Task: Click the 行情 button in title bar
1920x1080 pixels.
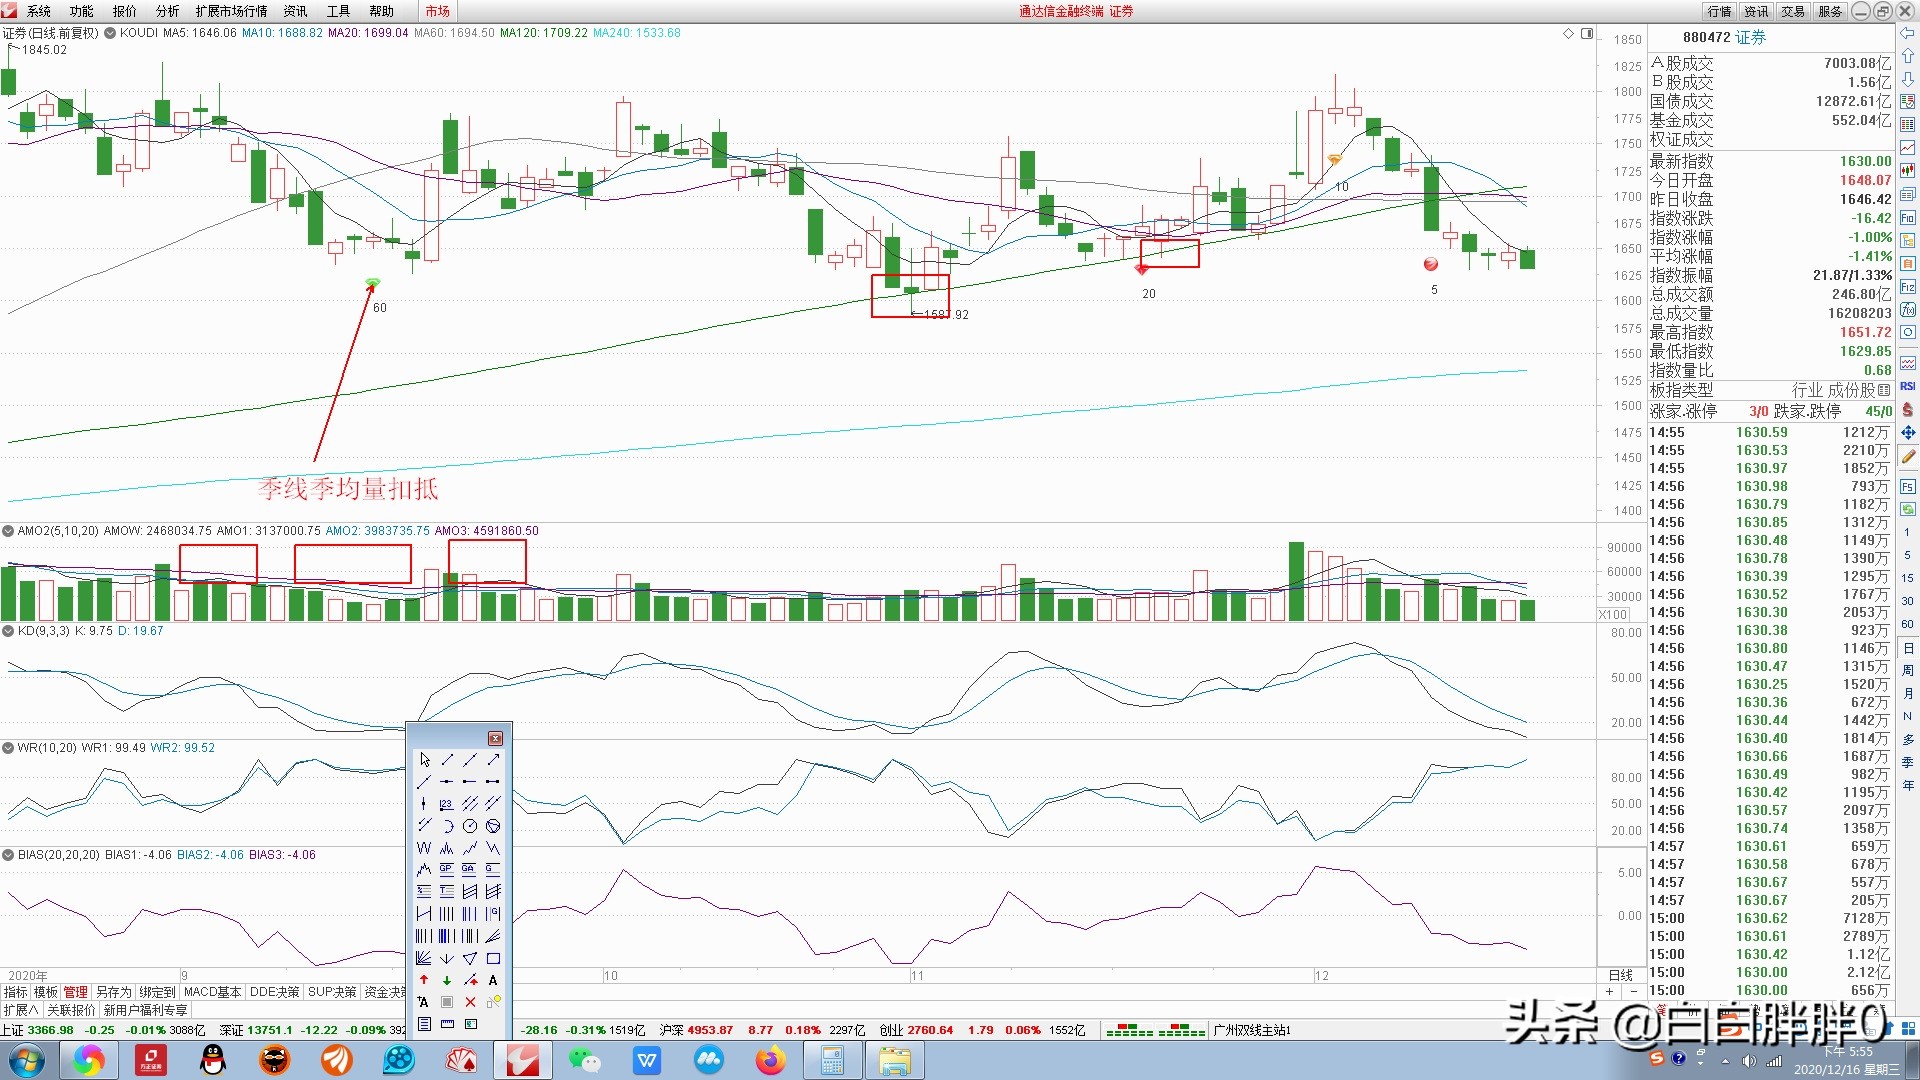Action: [x=1719, y=11]
